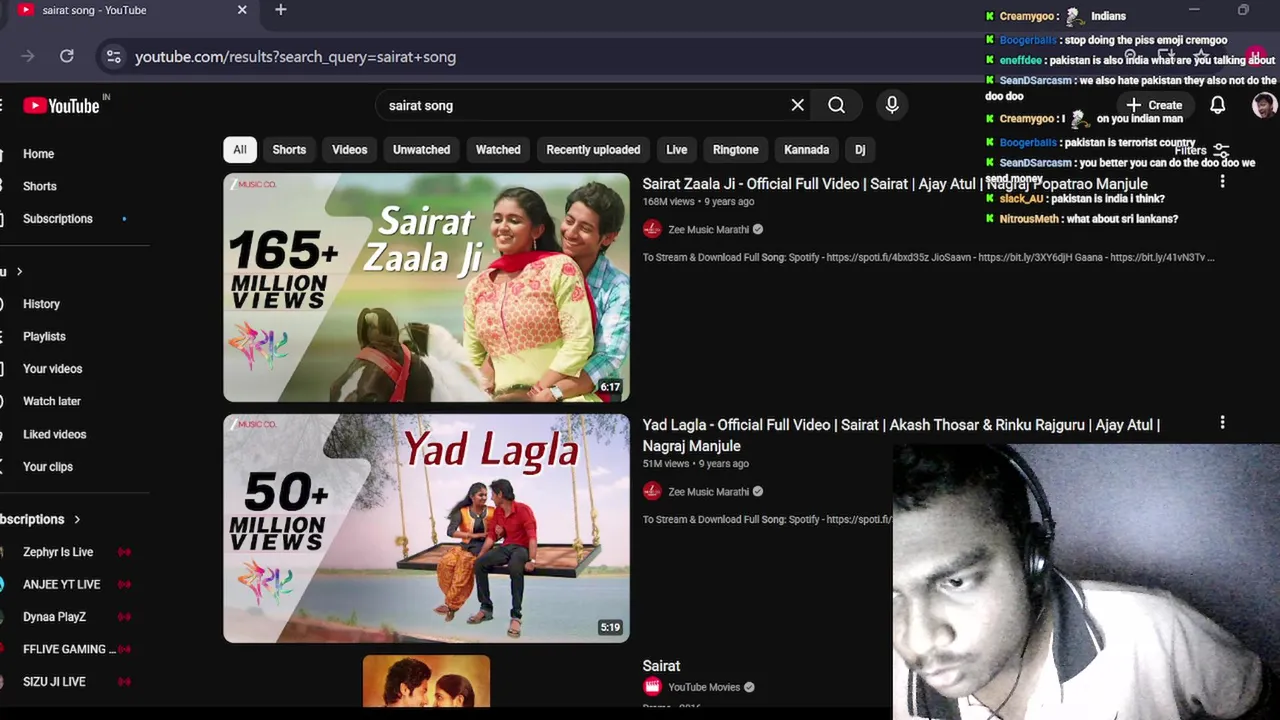Select the Shorts filter chip
Image resolution: width=1280 pixels, height=720 pixels.
289,150
